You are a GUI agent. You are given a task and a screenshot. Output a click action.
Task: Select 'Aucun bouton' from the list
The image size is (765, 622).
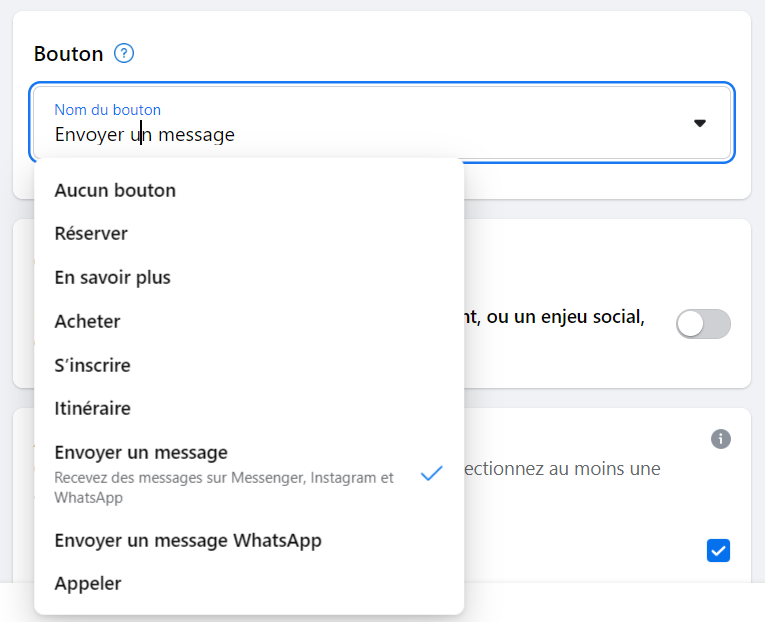[115, 190]
